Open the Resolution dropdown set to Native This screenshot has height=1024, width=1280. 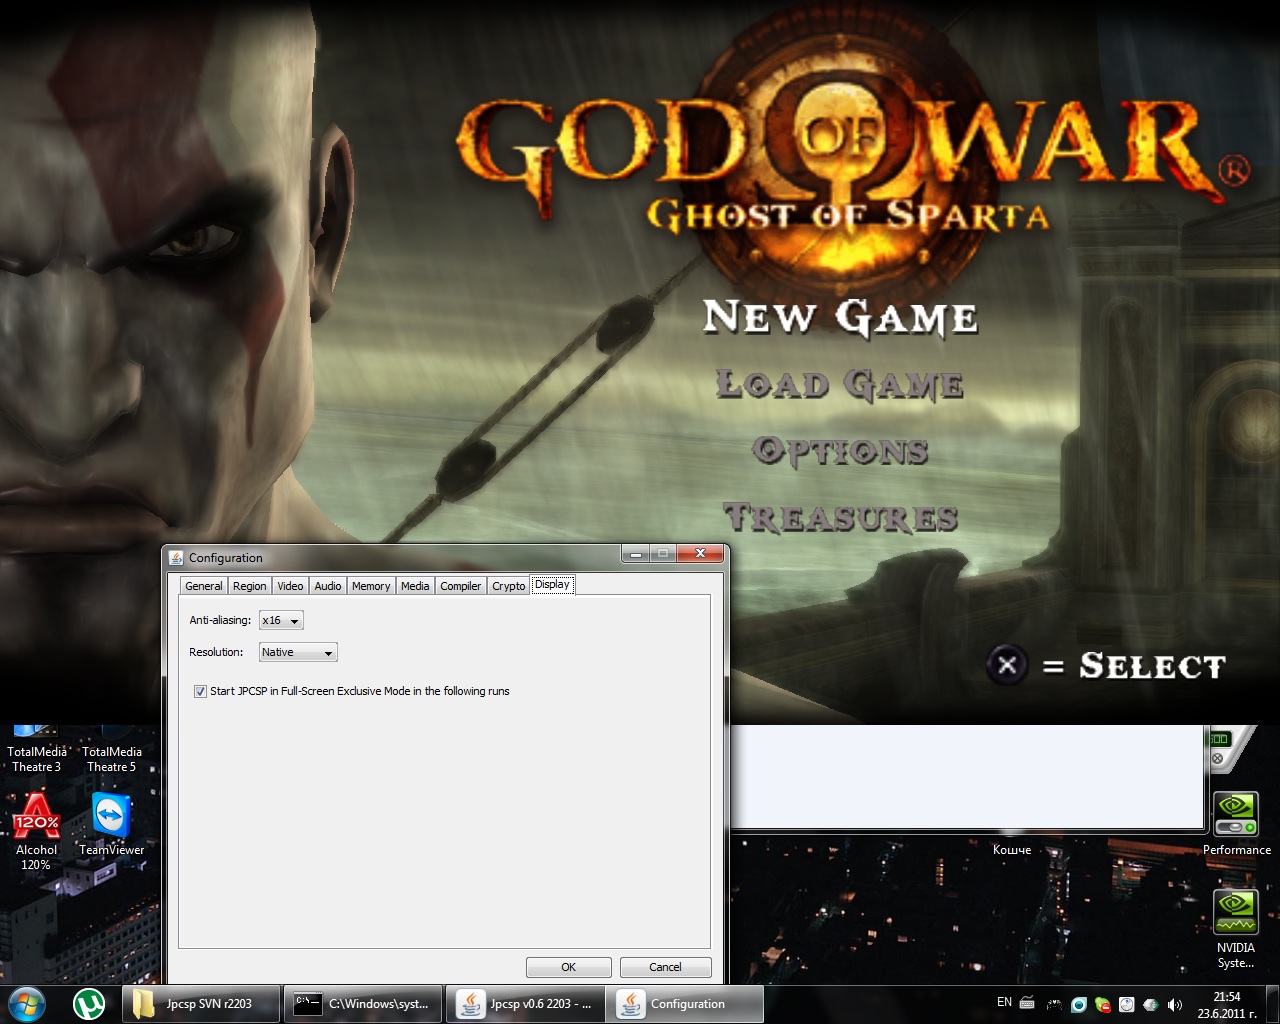[298, 653]
